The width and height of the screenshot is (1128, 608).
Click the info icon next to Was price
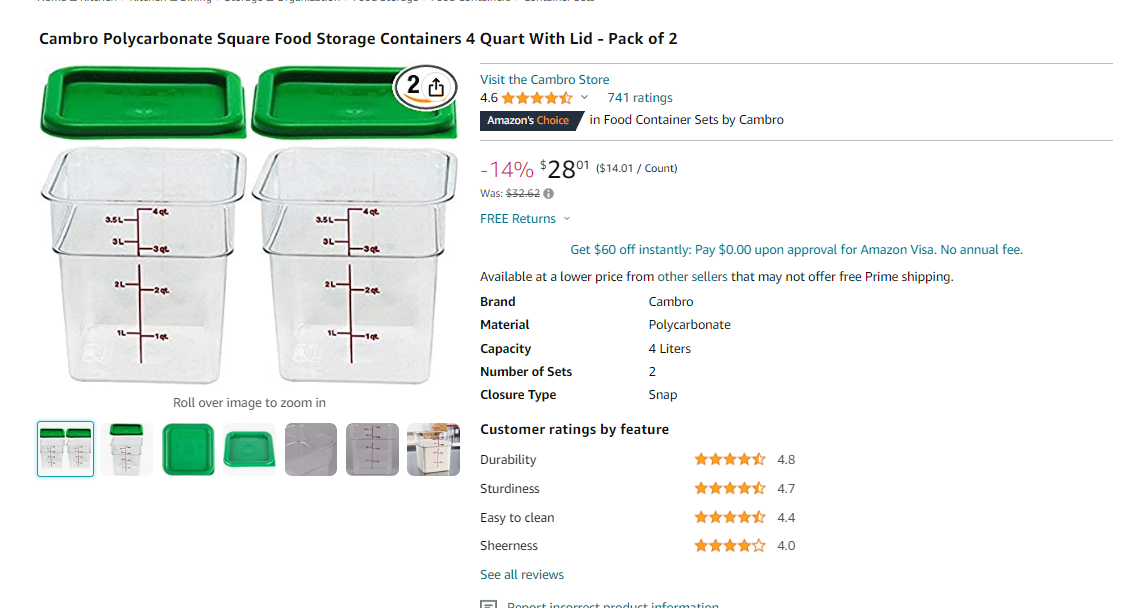click(549, 194)
